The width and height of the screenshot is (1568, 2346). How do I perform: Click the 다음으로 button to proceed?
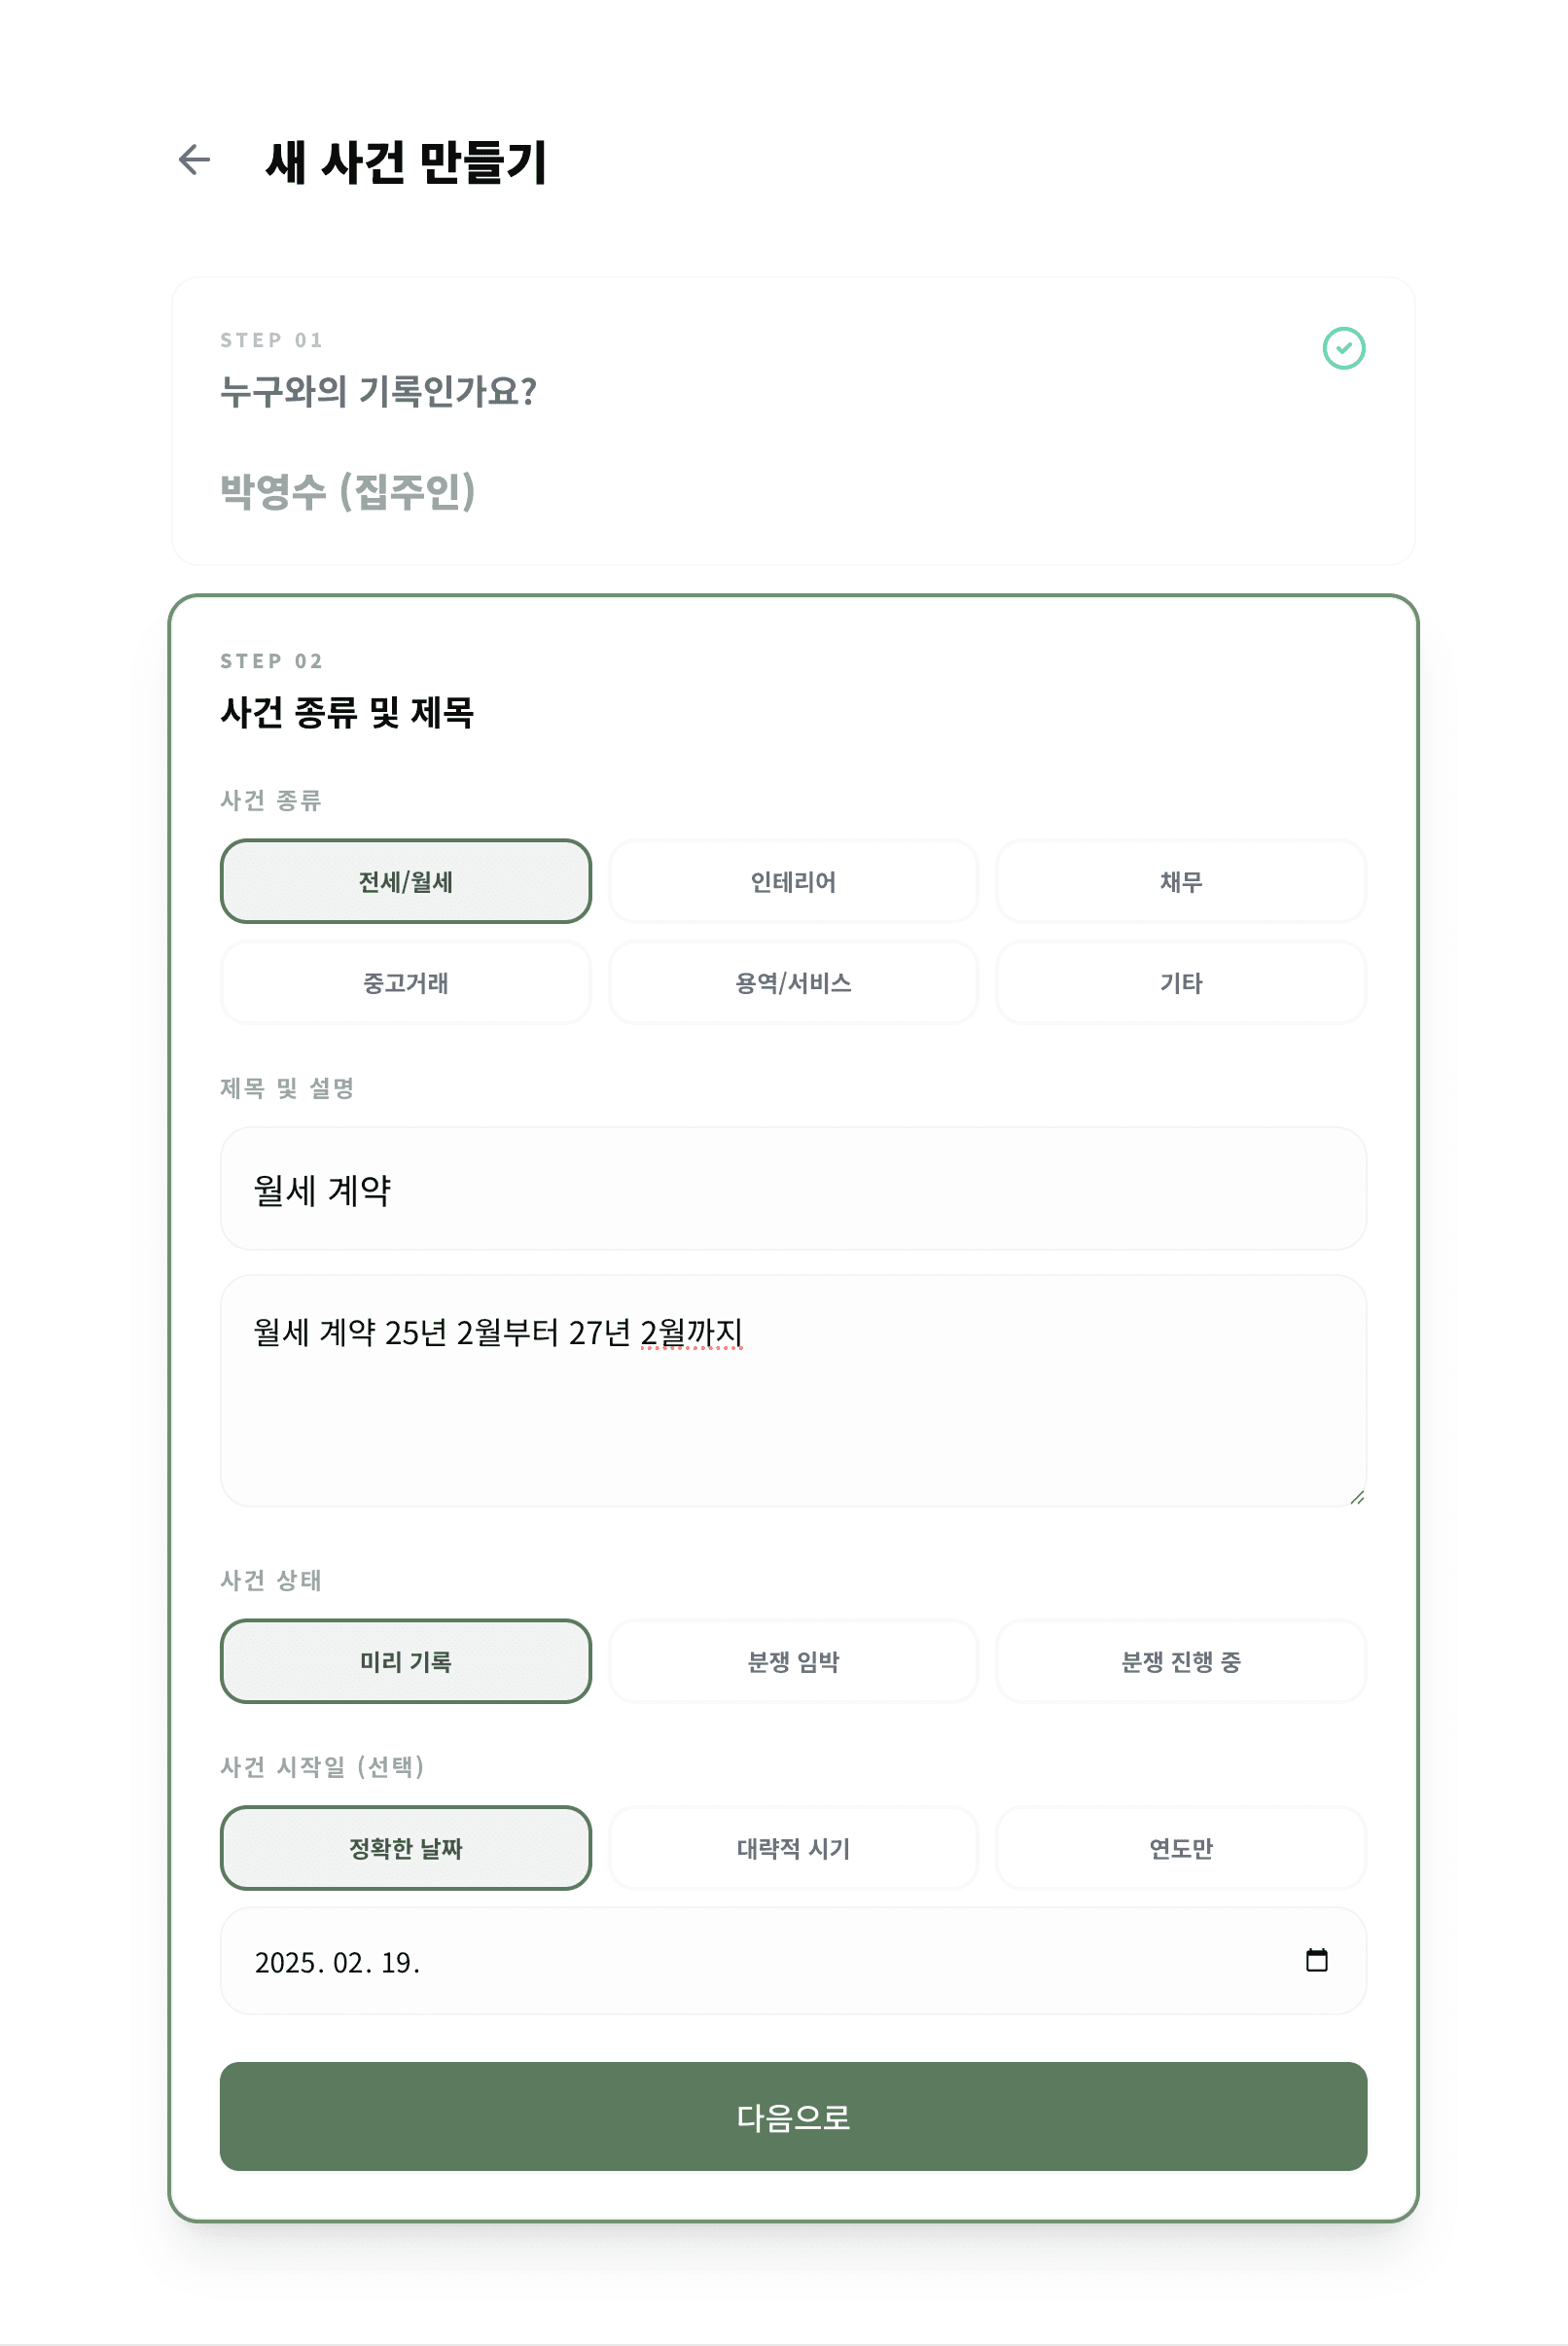tap(793, 2117)
